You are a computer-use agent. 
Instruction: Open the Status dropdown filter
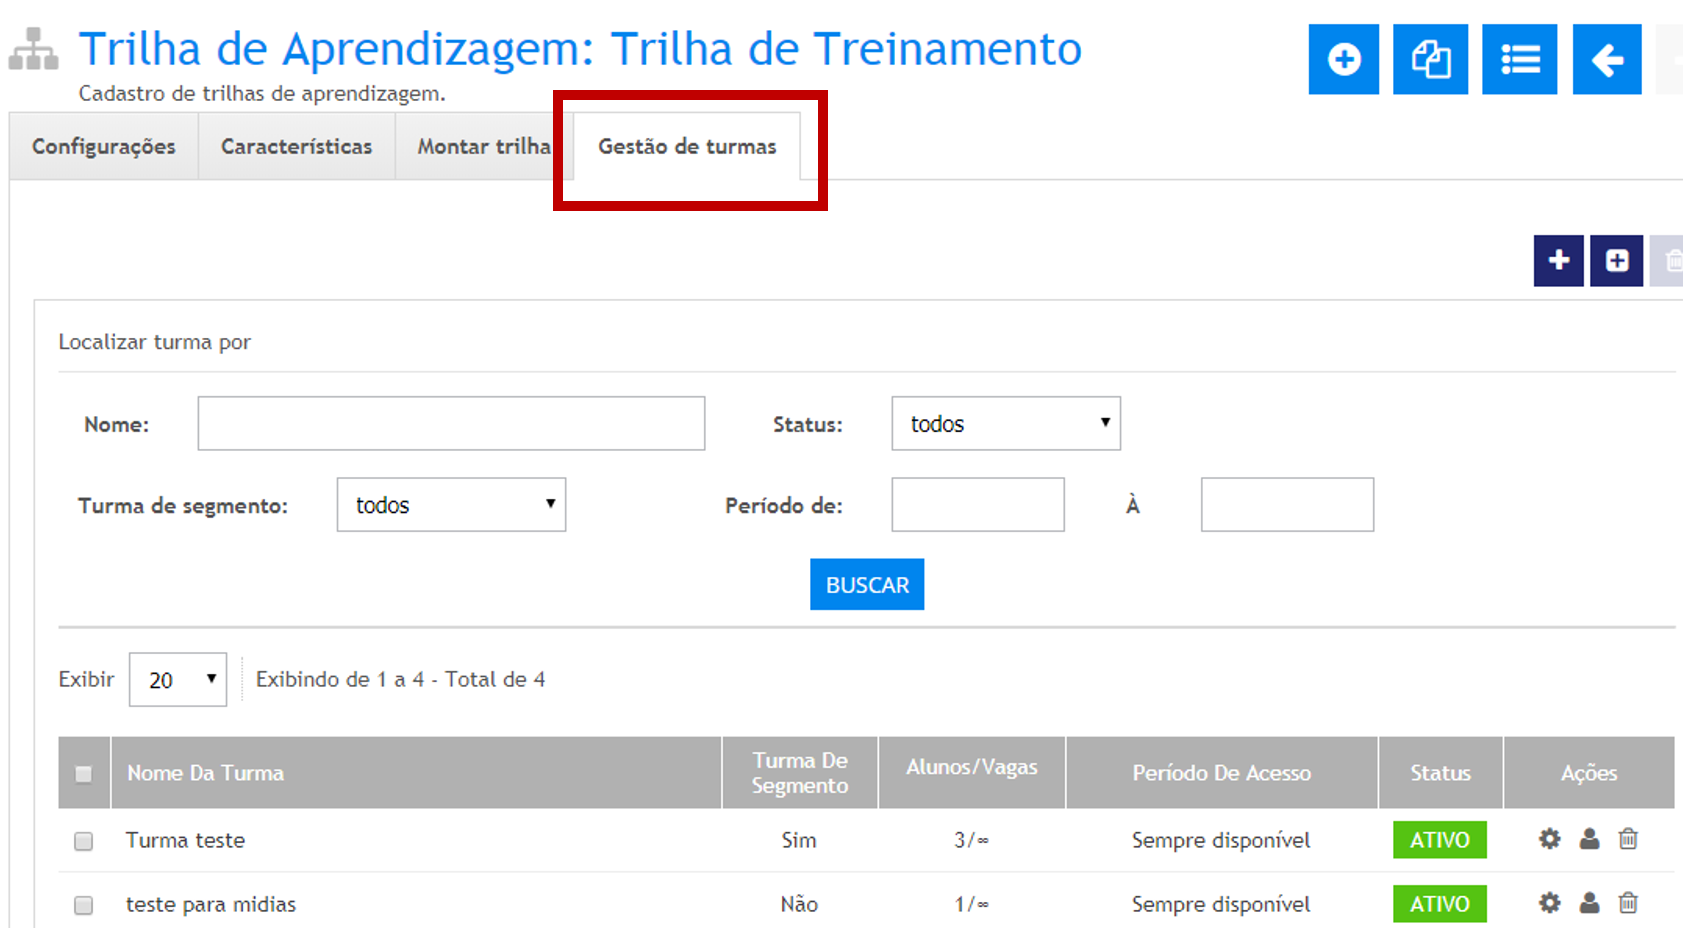[x=1005, y=424]
